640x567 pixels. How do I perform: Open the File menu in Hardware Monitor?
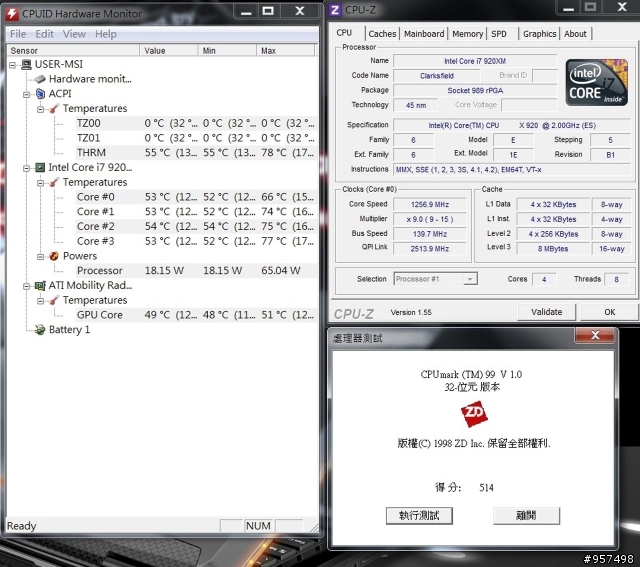coord(18,34)
